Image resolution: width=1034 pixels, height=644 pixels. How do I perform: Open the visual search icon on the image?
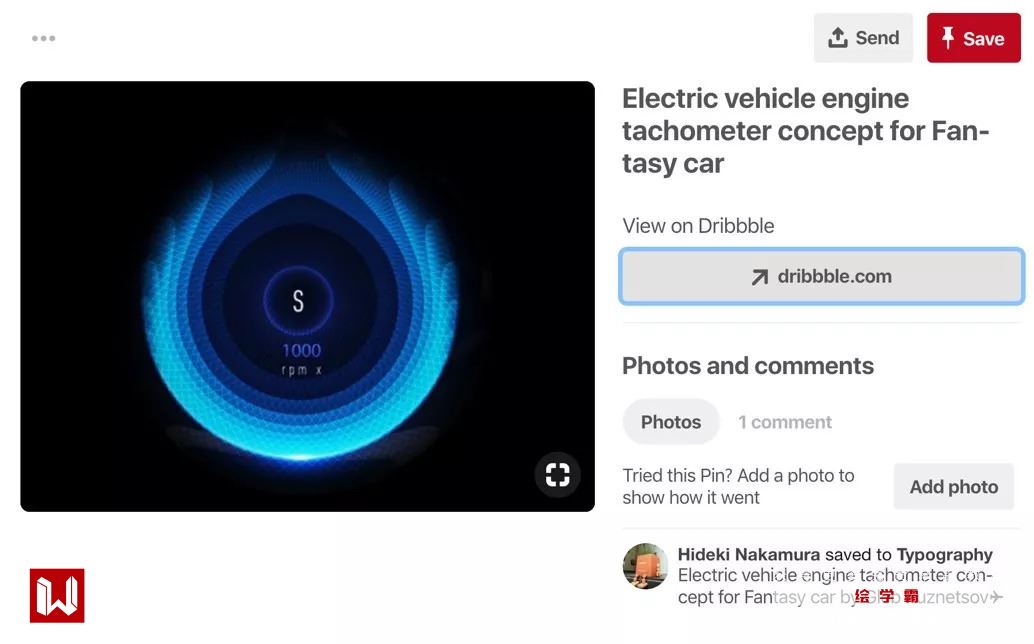[x=557, y=474]
